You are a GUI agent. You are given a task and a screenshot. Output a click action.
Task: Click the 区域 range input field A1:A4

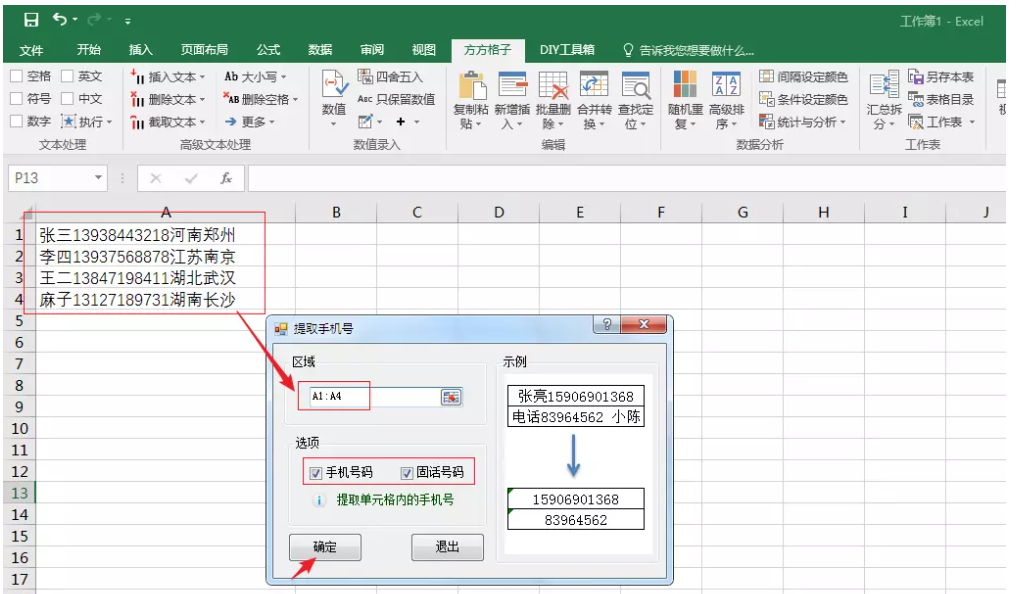[376, 397]
